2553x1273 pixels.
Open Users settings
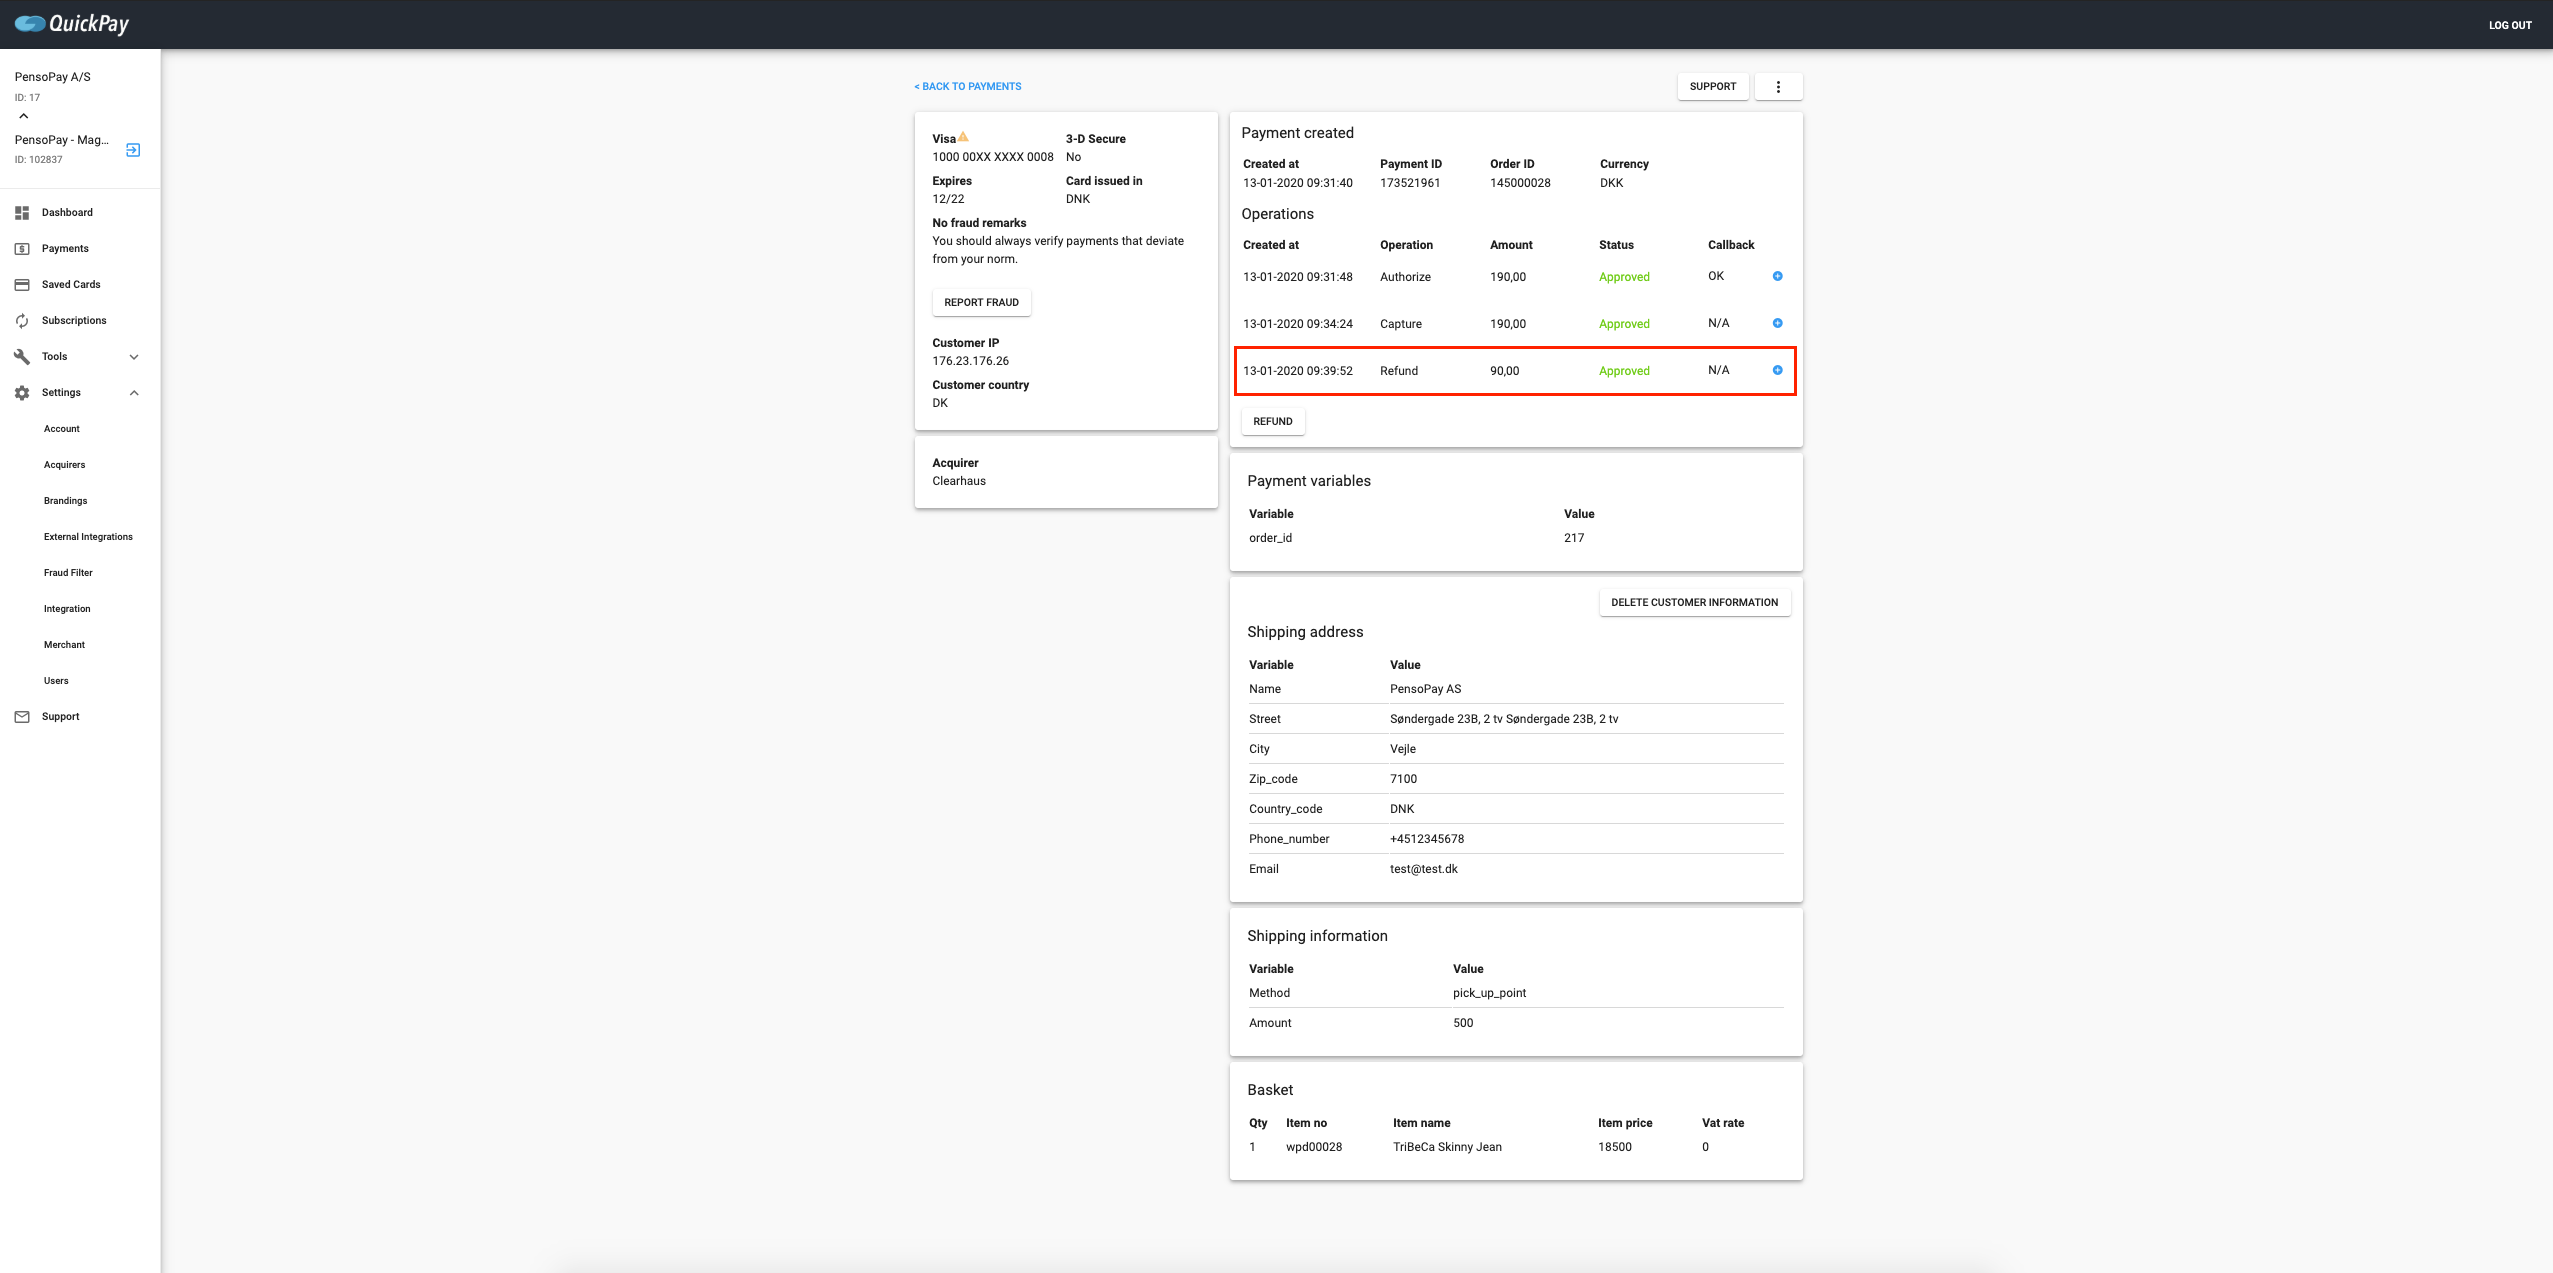(x=56, y=681)
